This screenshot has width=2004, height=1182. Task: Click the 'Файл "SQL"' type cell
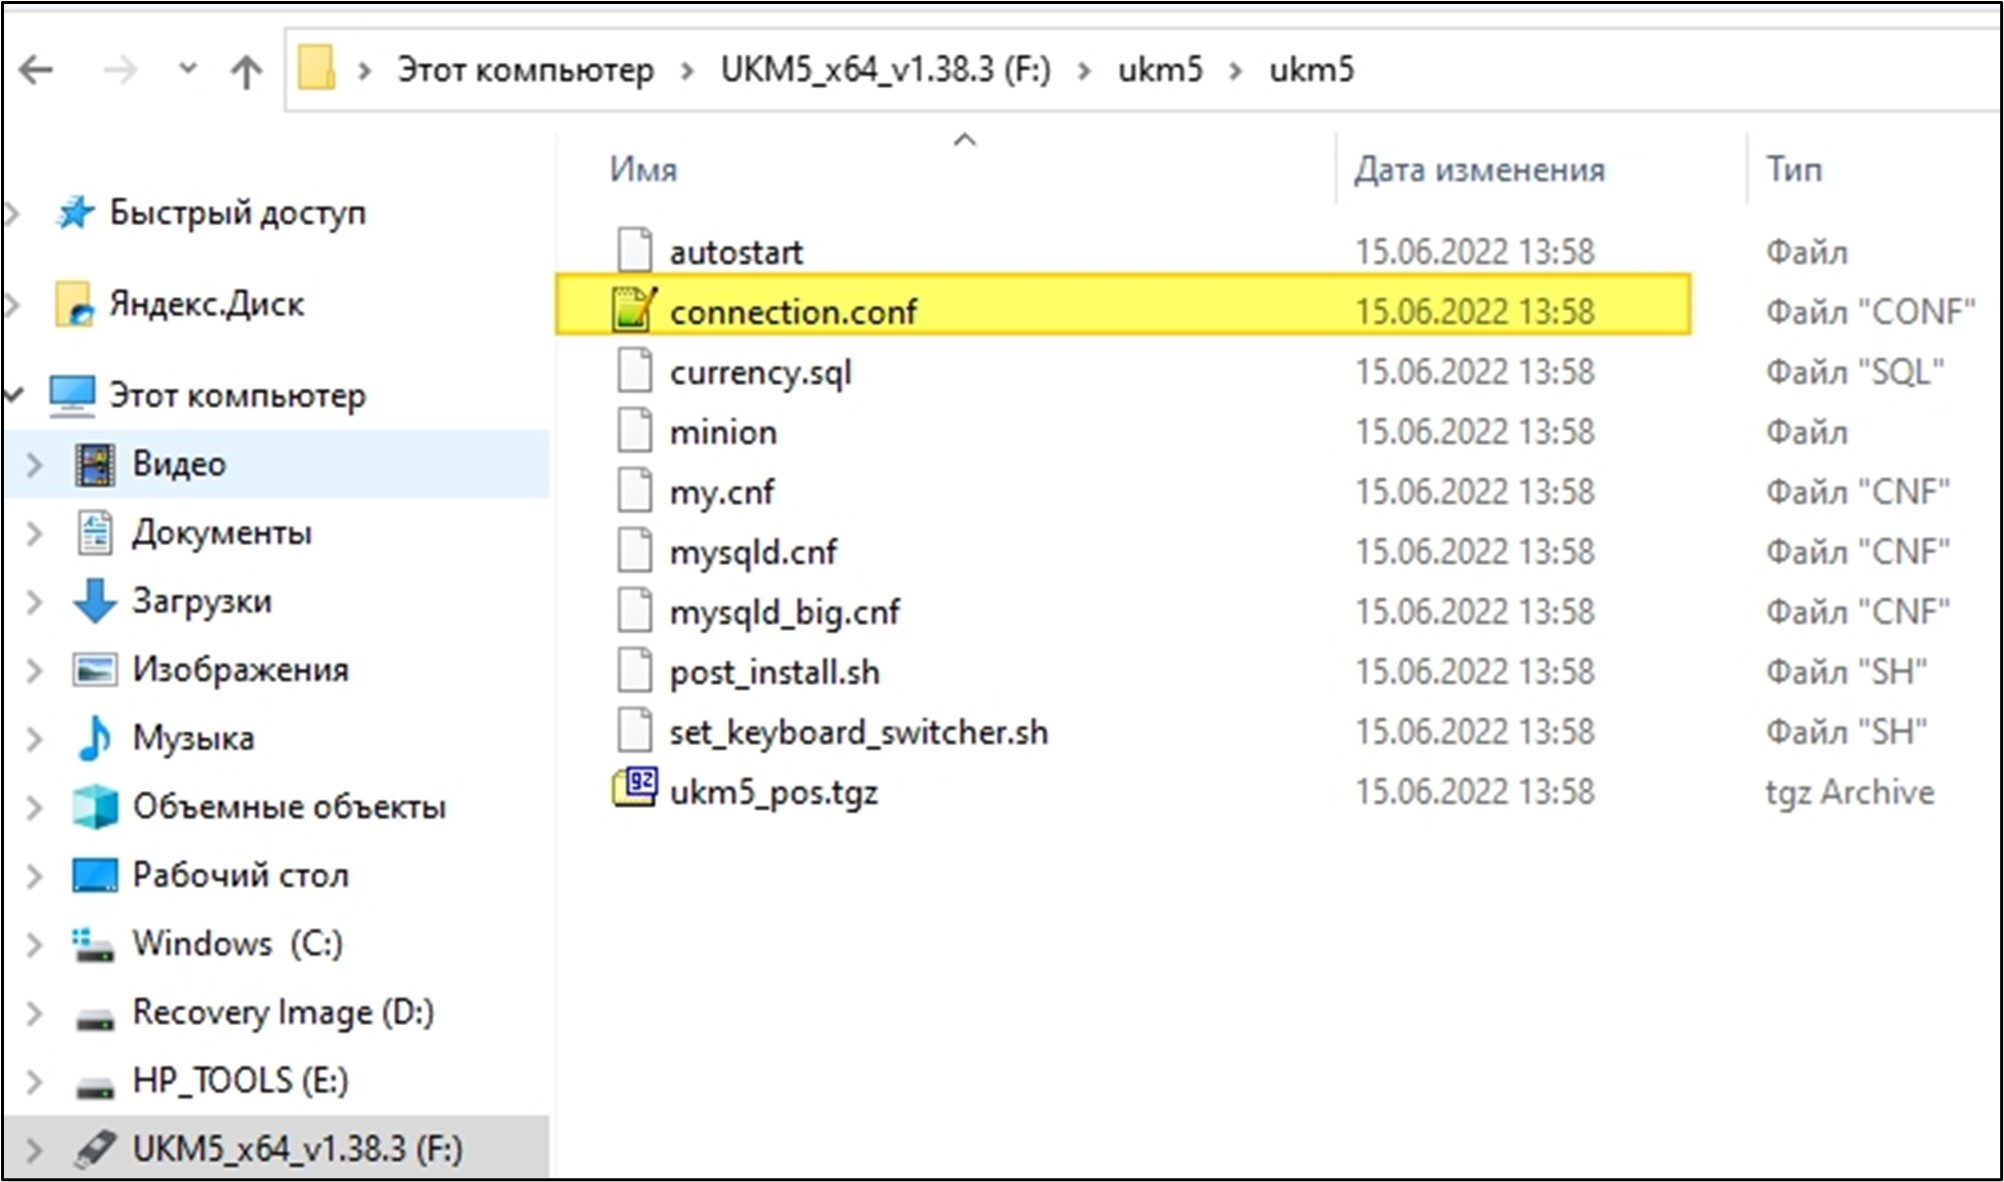[x=1855, y=372]
